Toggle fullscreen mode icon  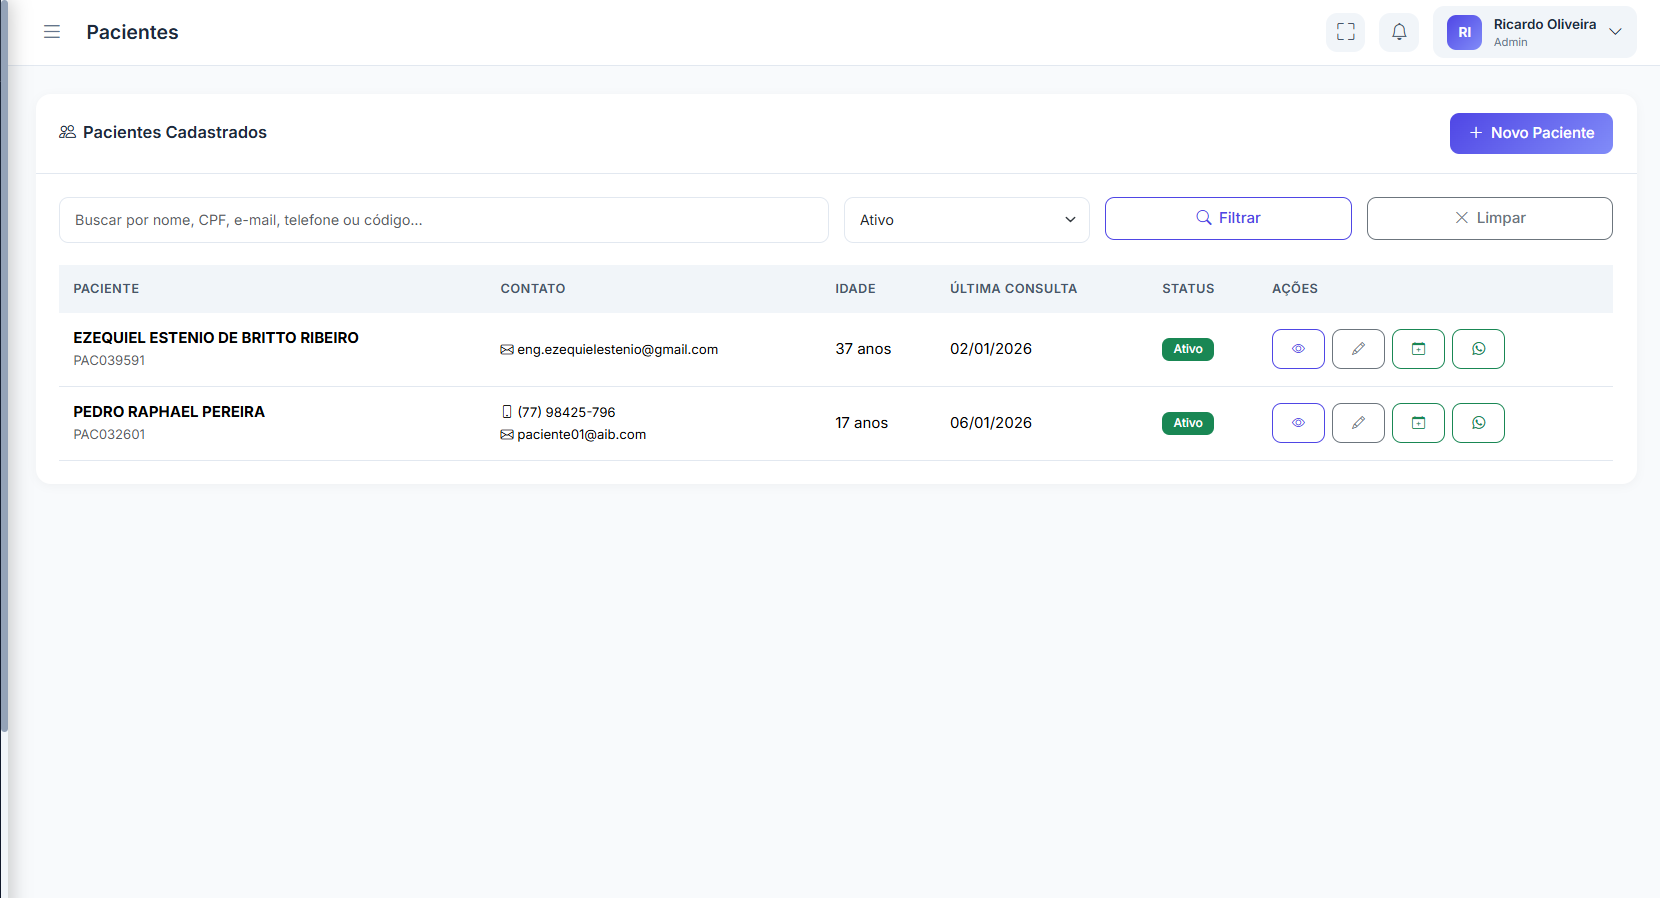pyautogui.click(x=1345, y=32)
